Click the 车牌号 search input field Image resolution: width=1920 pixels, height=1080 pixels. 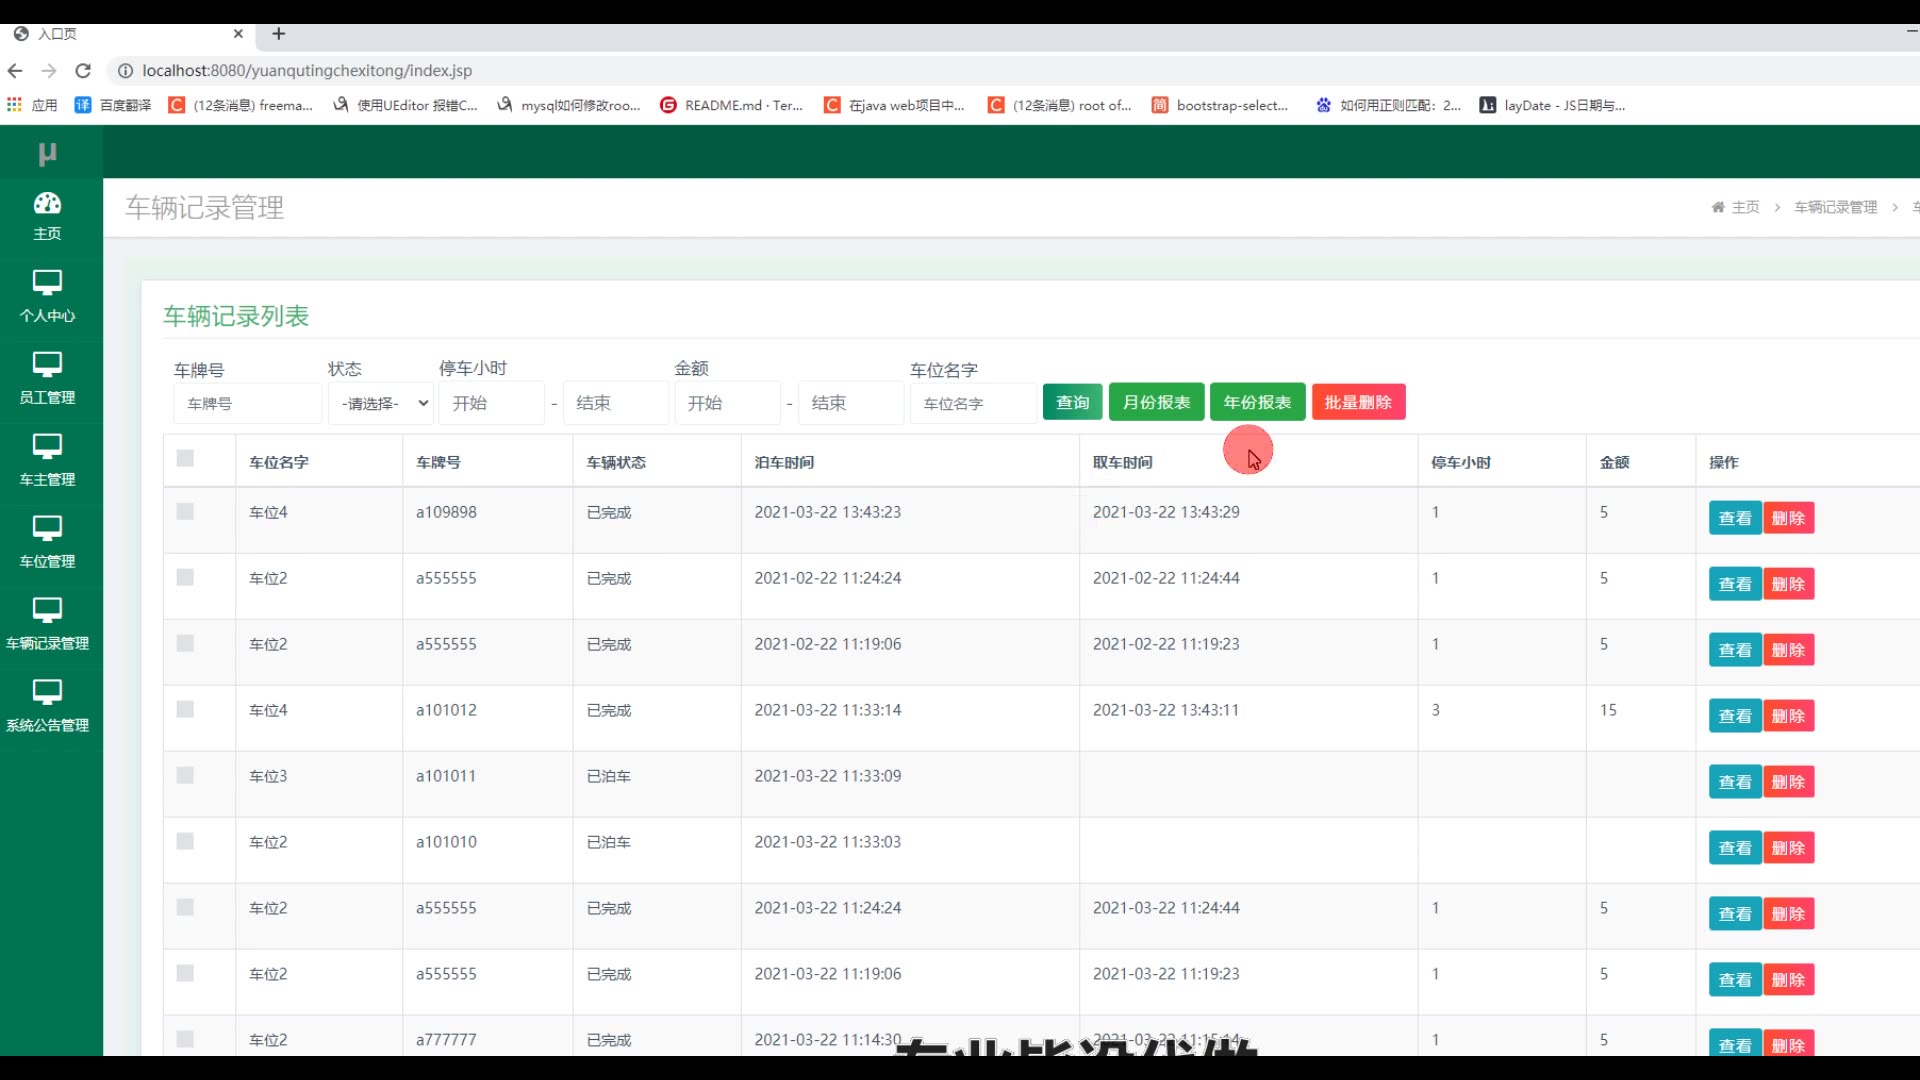coord(247,404)
